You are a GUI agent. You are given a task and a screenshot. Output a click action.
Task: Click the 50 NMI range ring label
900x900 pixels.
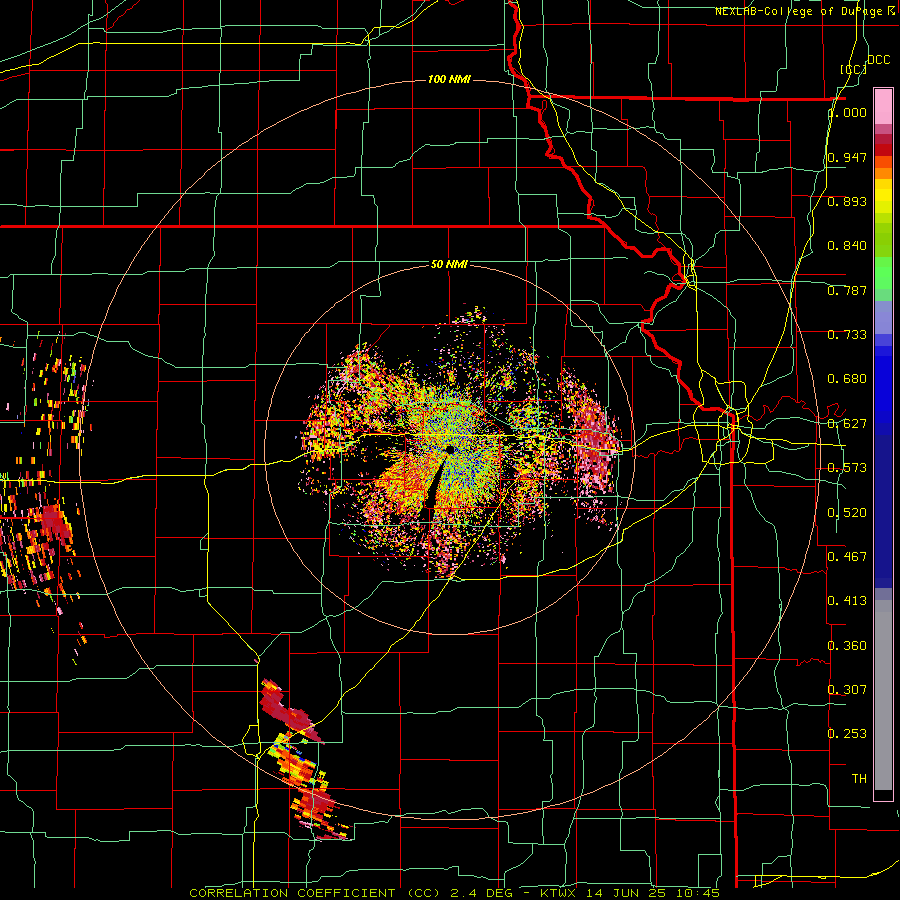point(449,264)
